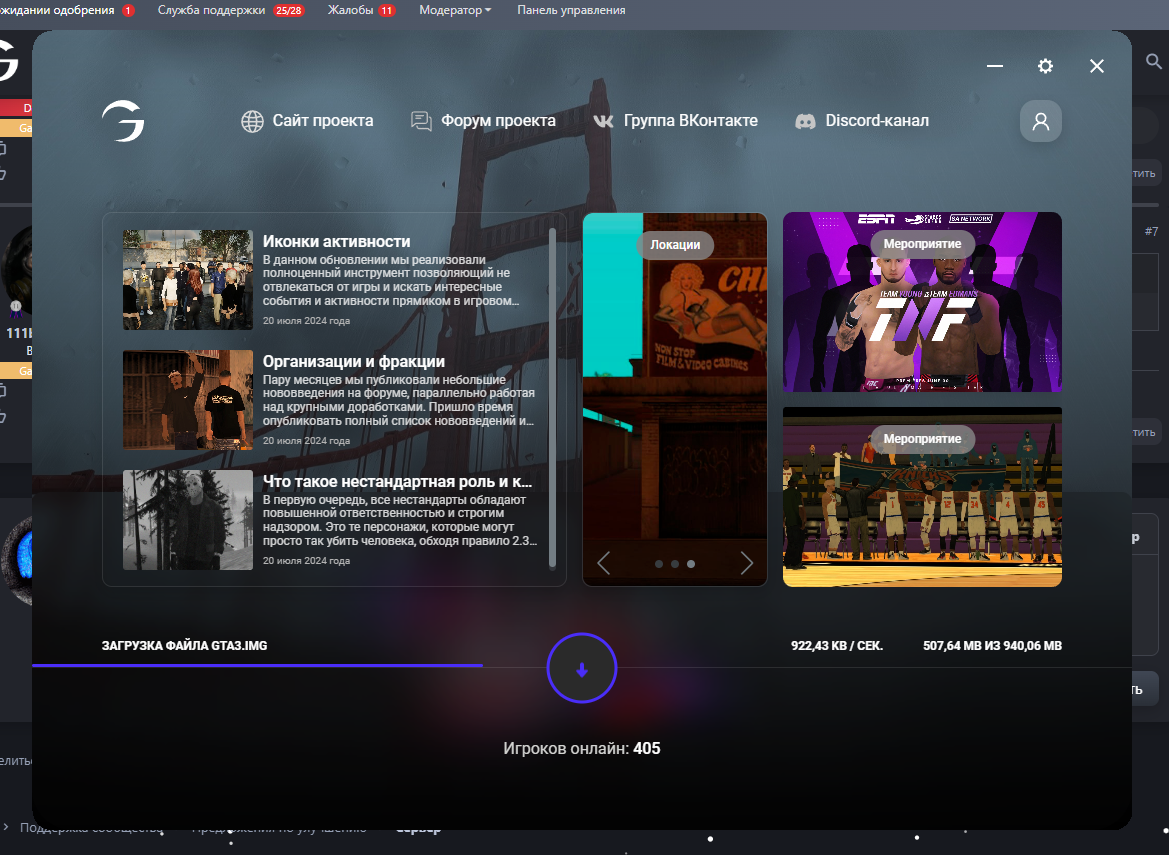The width and height of the screenshot is (1169, 855).
Task: Open Жалобы menu item
Action: coord(350,10)
